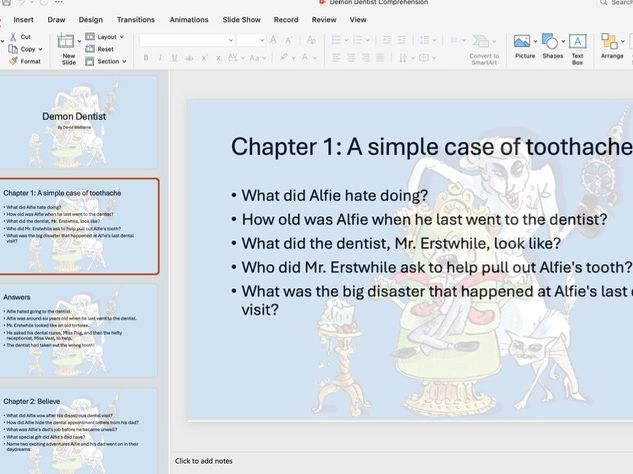
Task: Switch to the Transitions tab
Action: pos(136,20)
